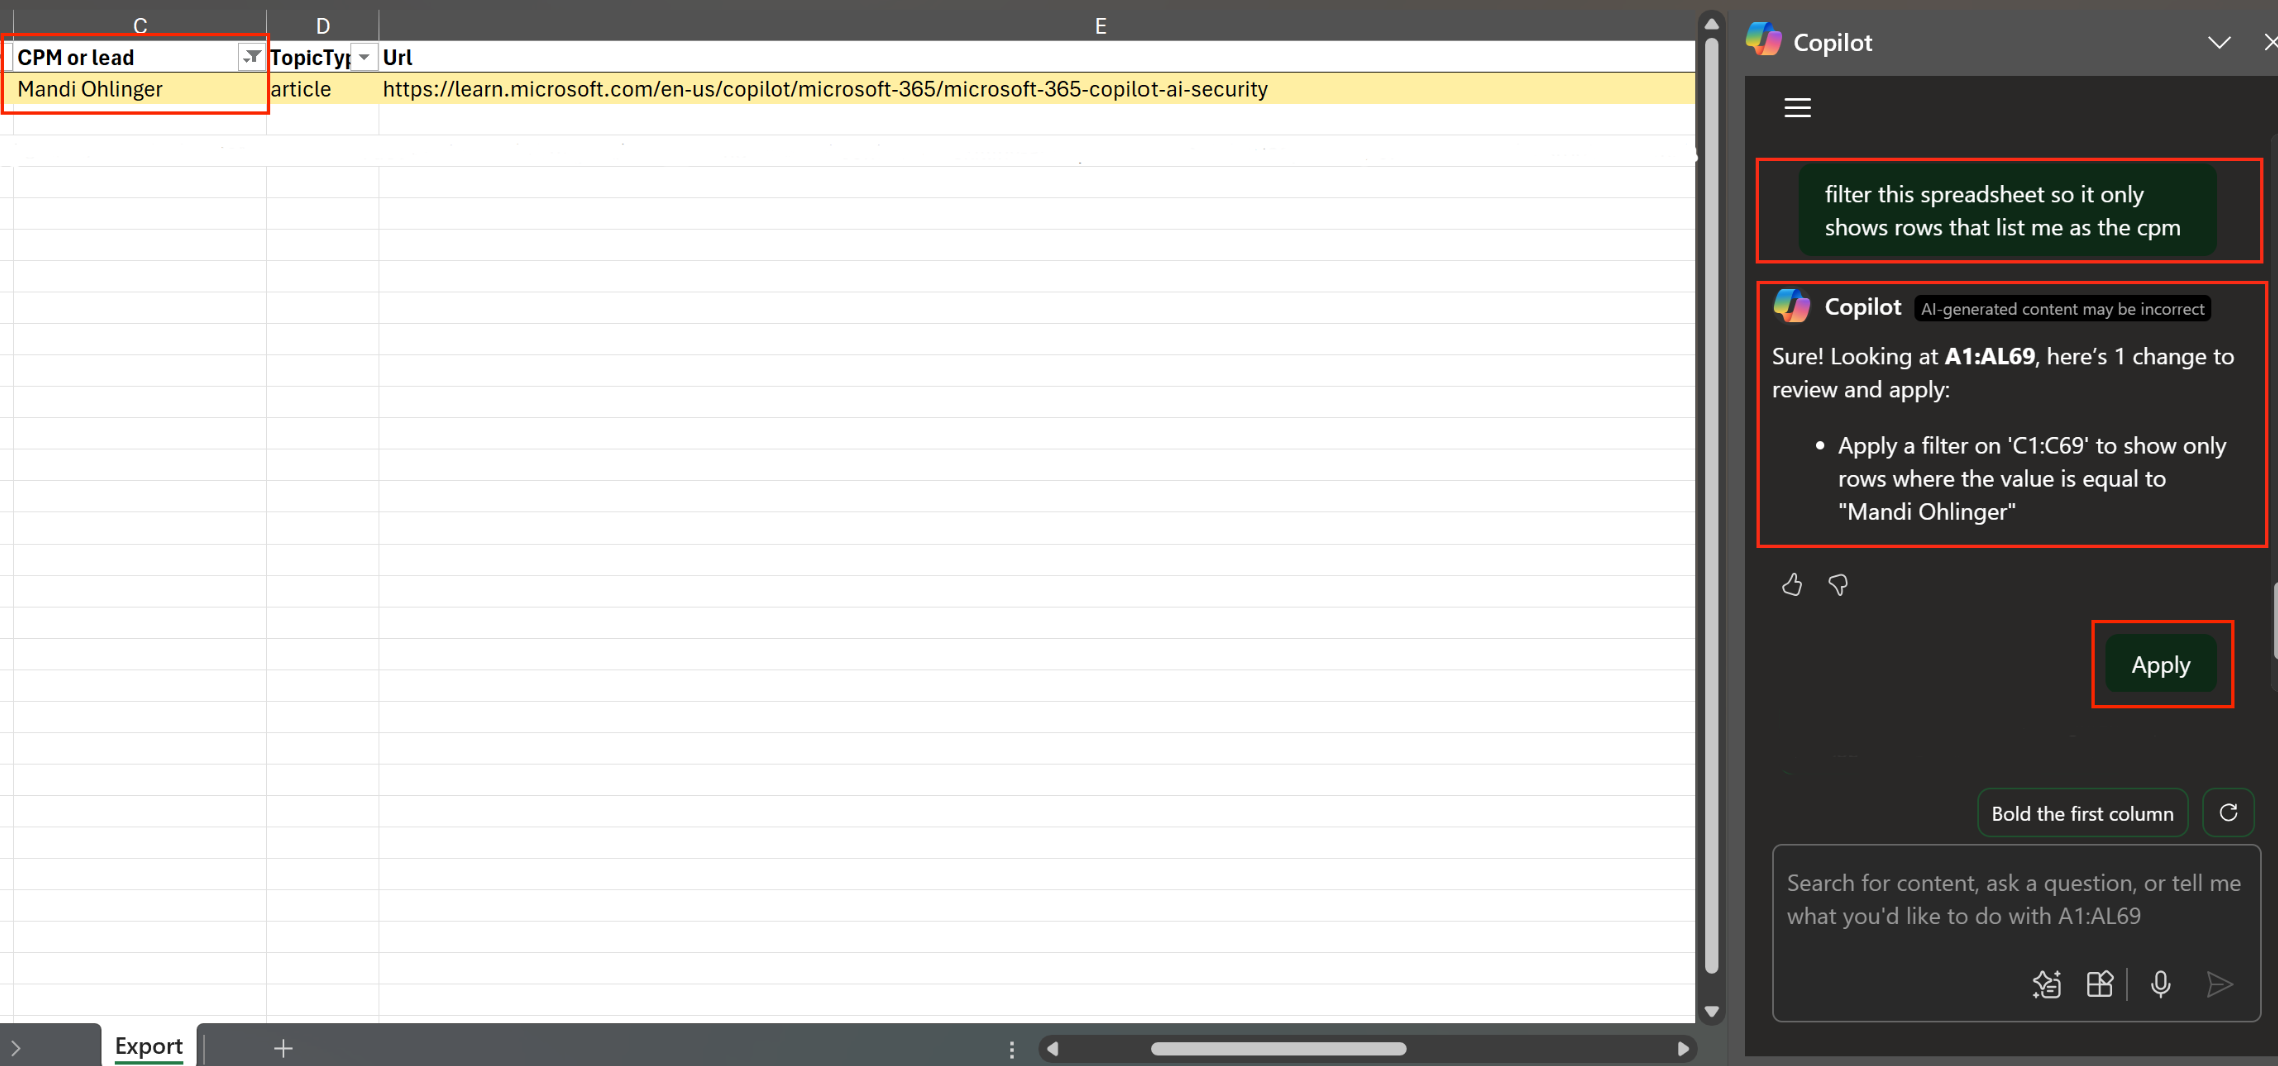
Task: Add a new sheet with the plus icon
Action: tap(283, 1048)
